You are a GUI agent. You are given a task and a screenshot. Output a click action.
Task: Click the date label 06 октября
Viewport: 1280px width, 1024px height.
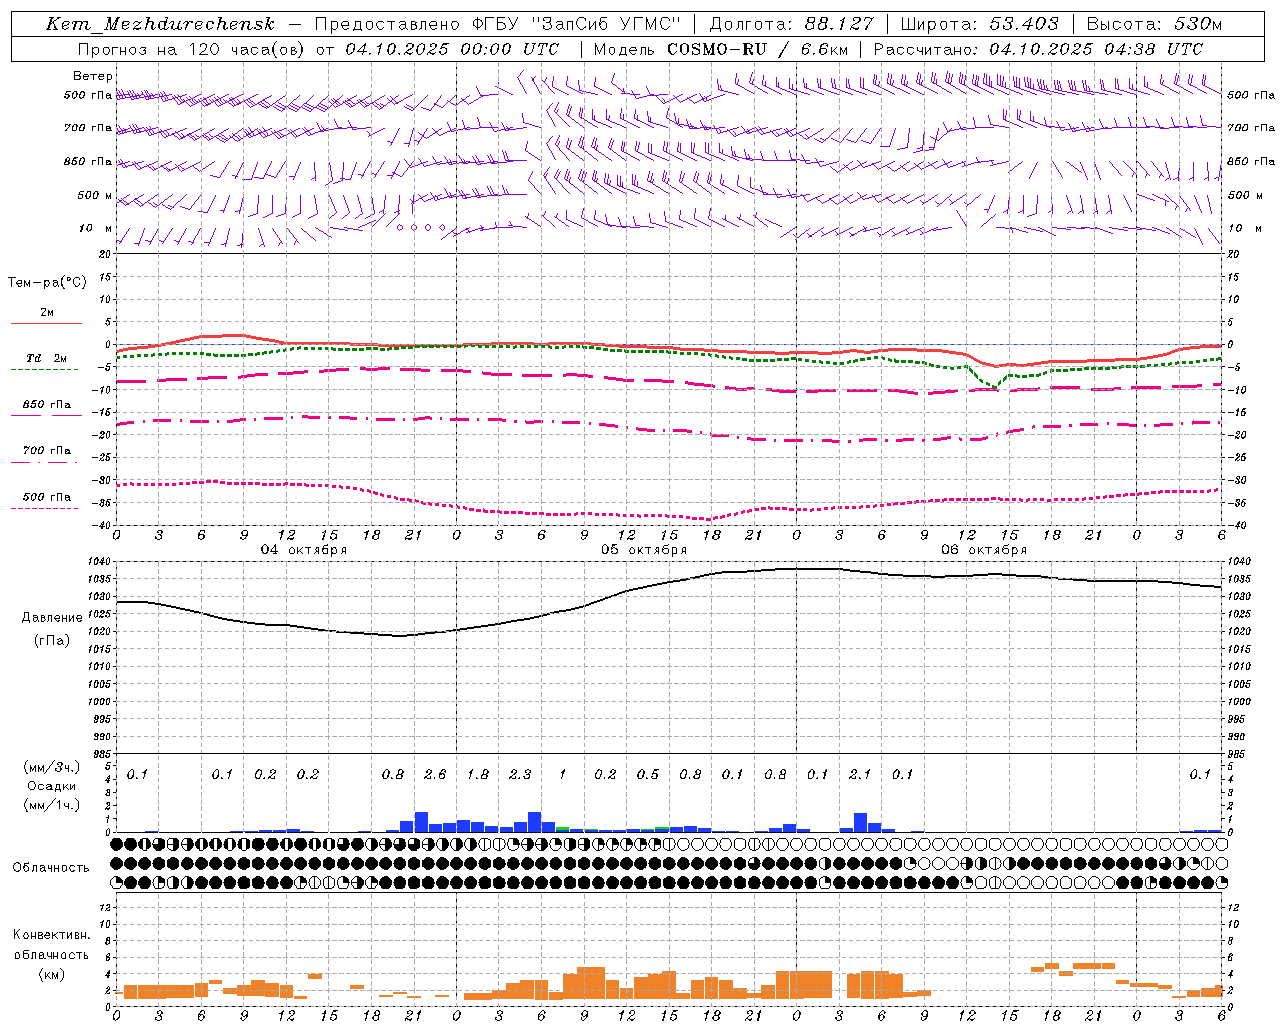coord(984,550)
